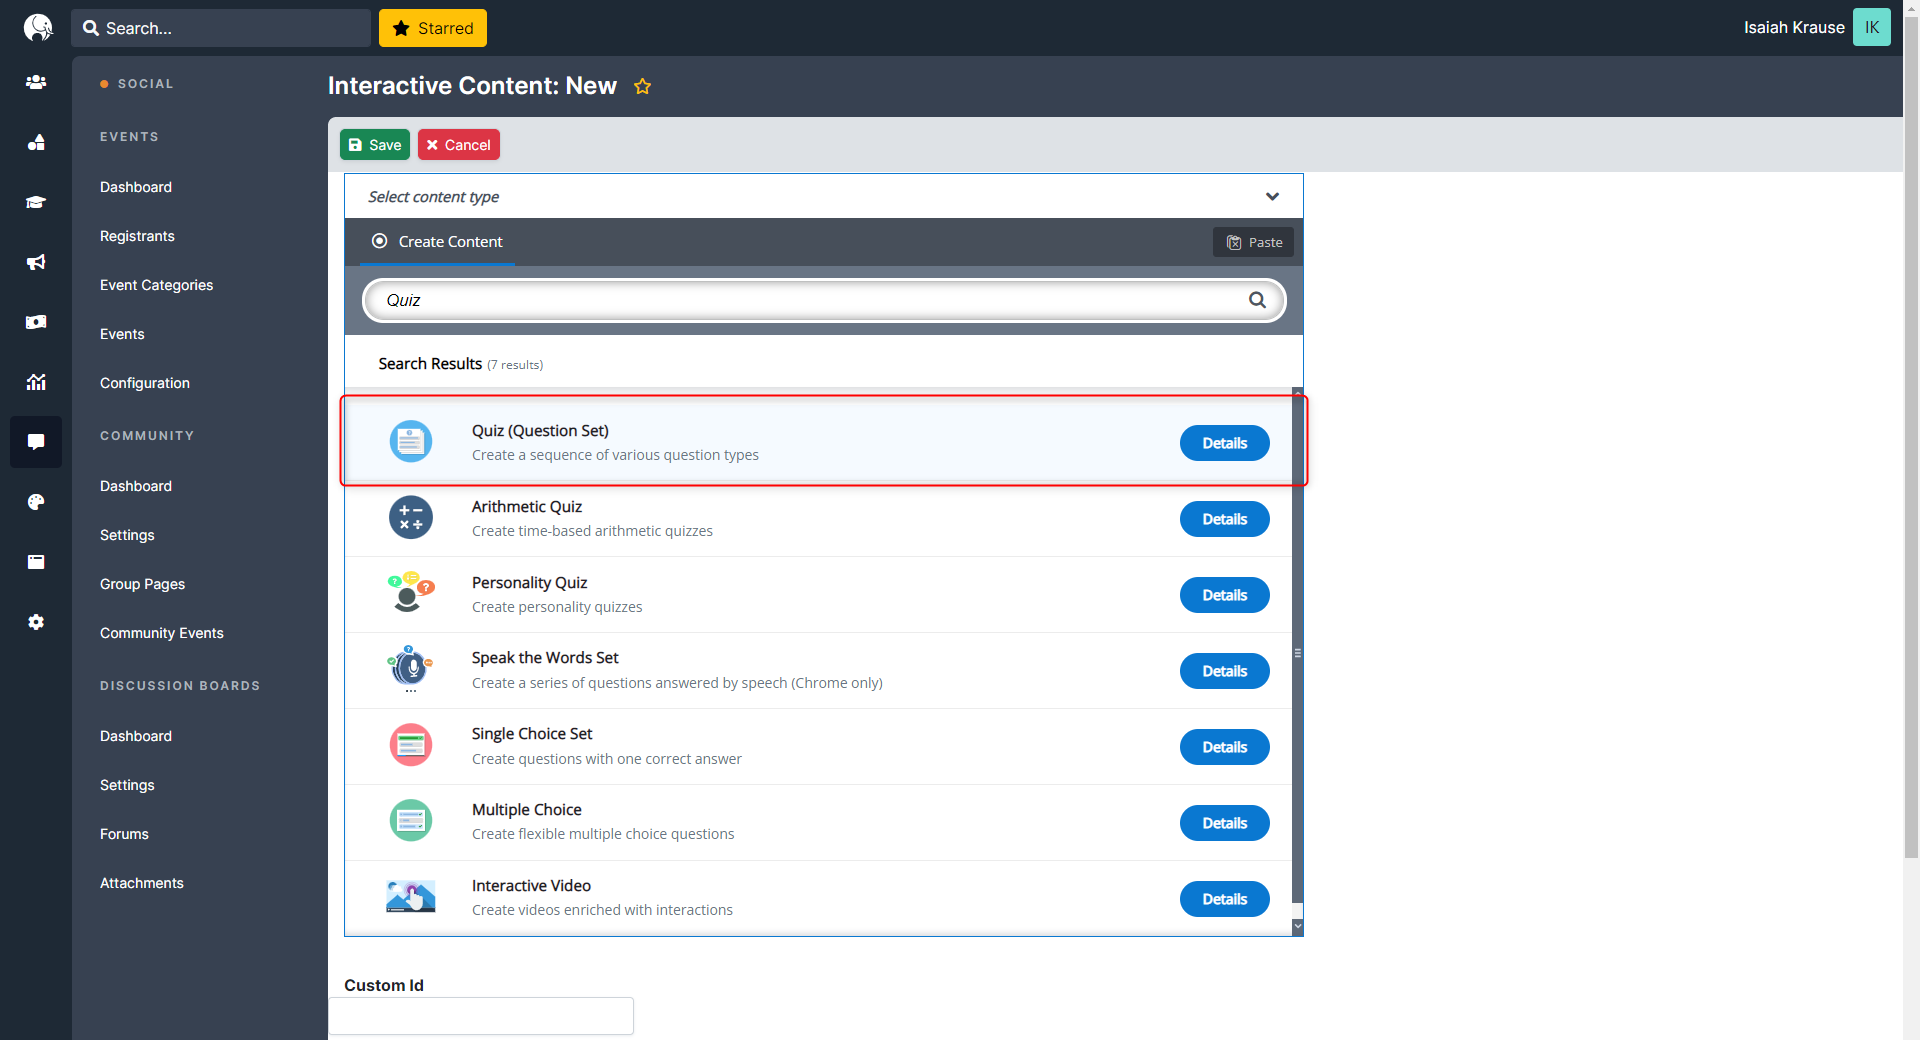Open Event Categories menu item
This screenshot has width=1920, height=1040.
pos(156,285)
